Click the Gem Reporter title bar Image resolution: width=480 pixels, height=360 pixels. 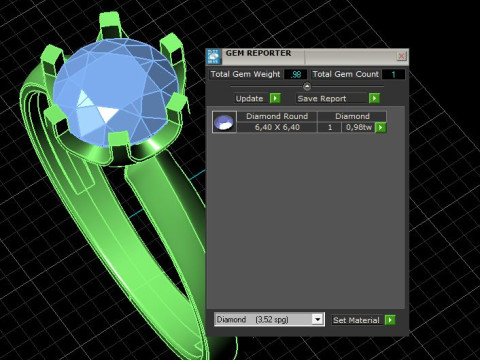(307, 56)
